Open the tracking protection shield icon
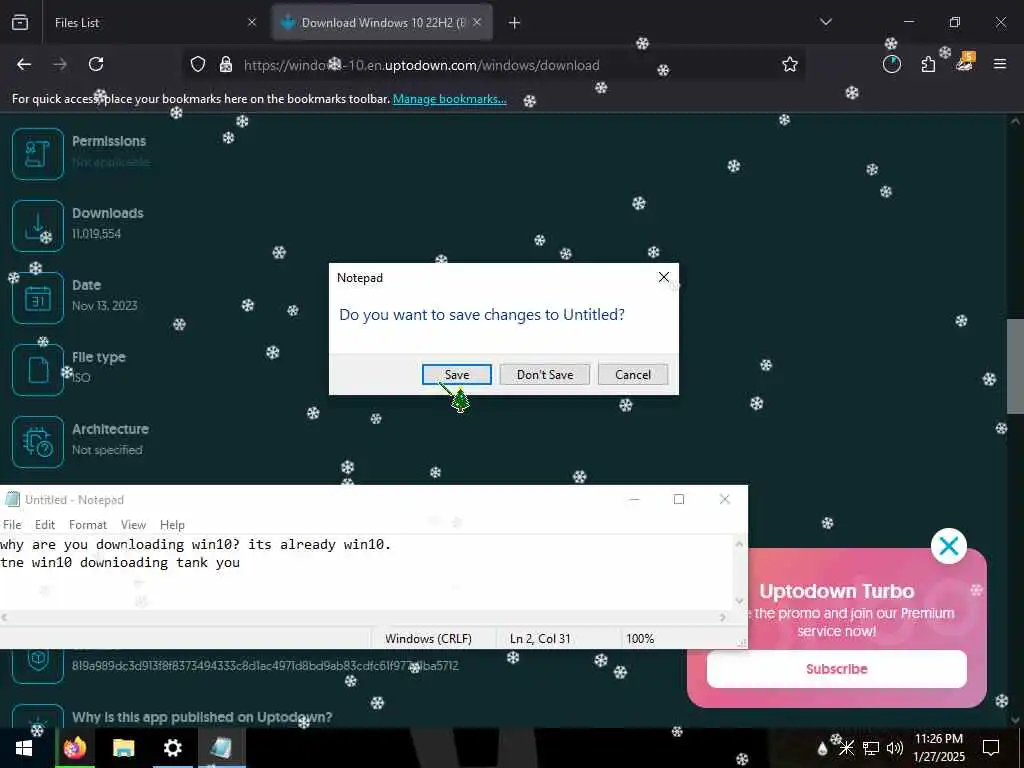 click(x=198, y=65)
